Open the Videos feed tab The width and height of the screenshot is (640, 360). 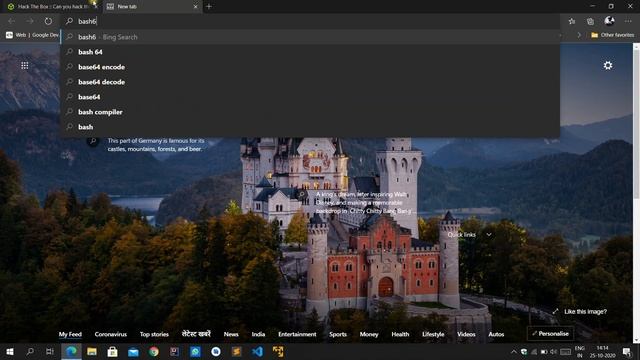pos(466,334)
